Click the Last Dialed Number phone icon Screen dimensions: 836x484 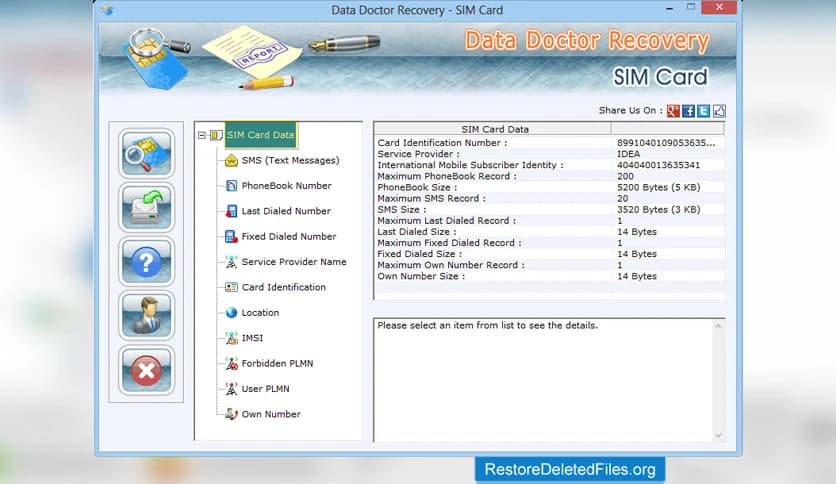(231, 211)
